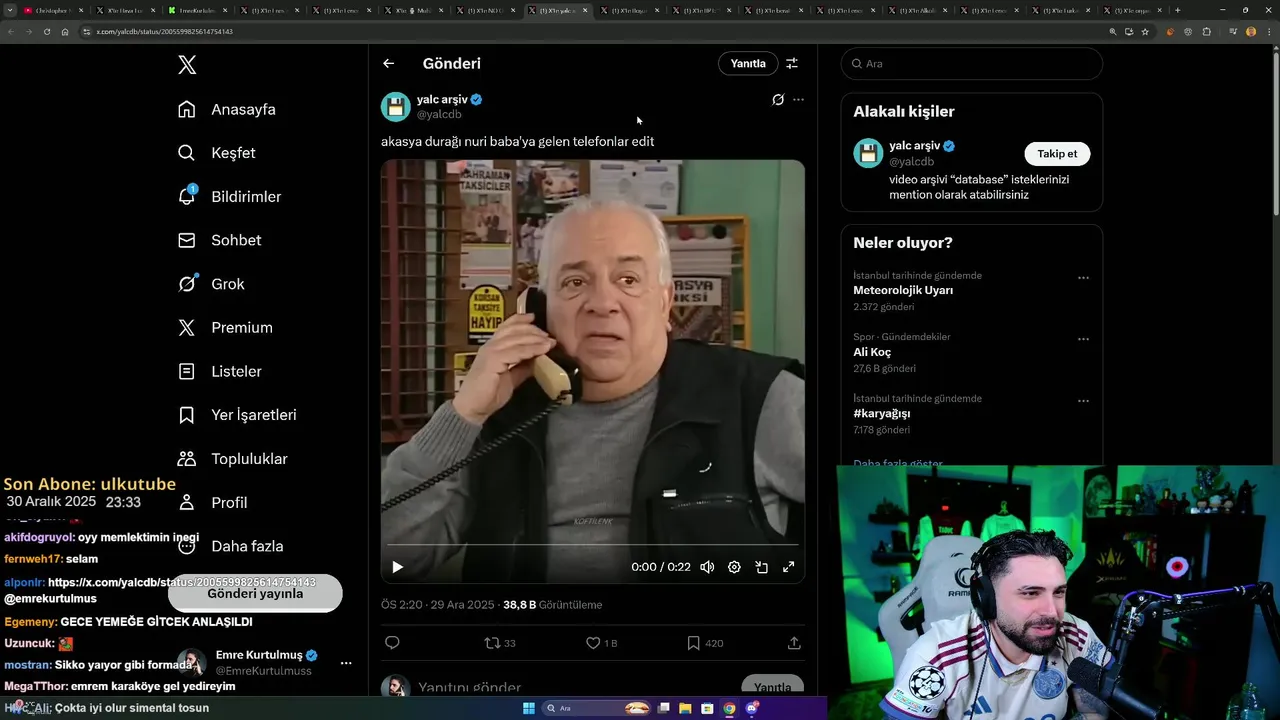Enter fullscreen on the video
The width and height of the screenshot is (1280, 720).
point(788,567)
